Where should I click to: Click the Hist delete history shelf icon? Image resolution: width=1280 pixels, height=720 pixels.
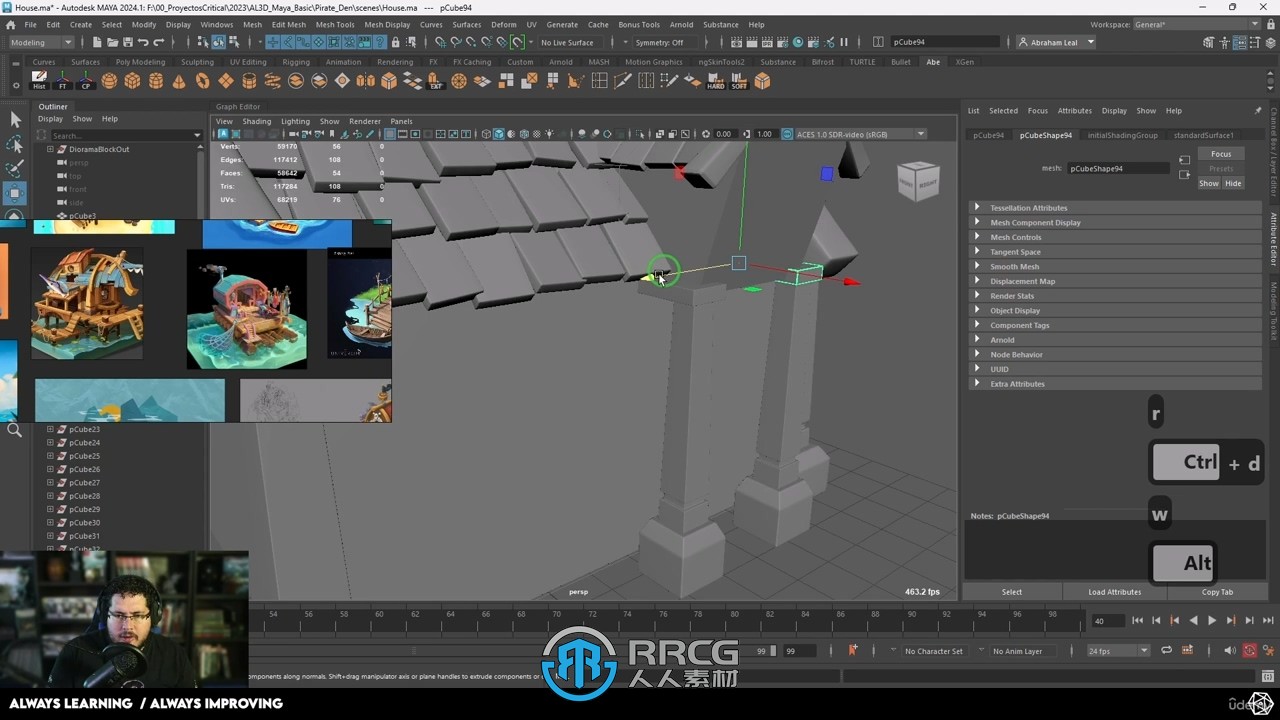tap(39, 81)
